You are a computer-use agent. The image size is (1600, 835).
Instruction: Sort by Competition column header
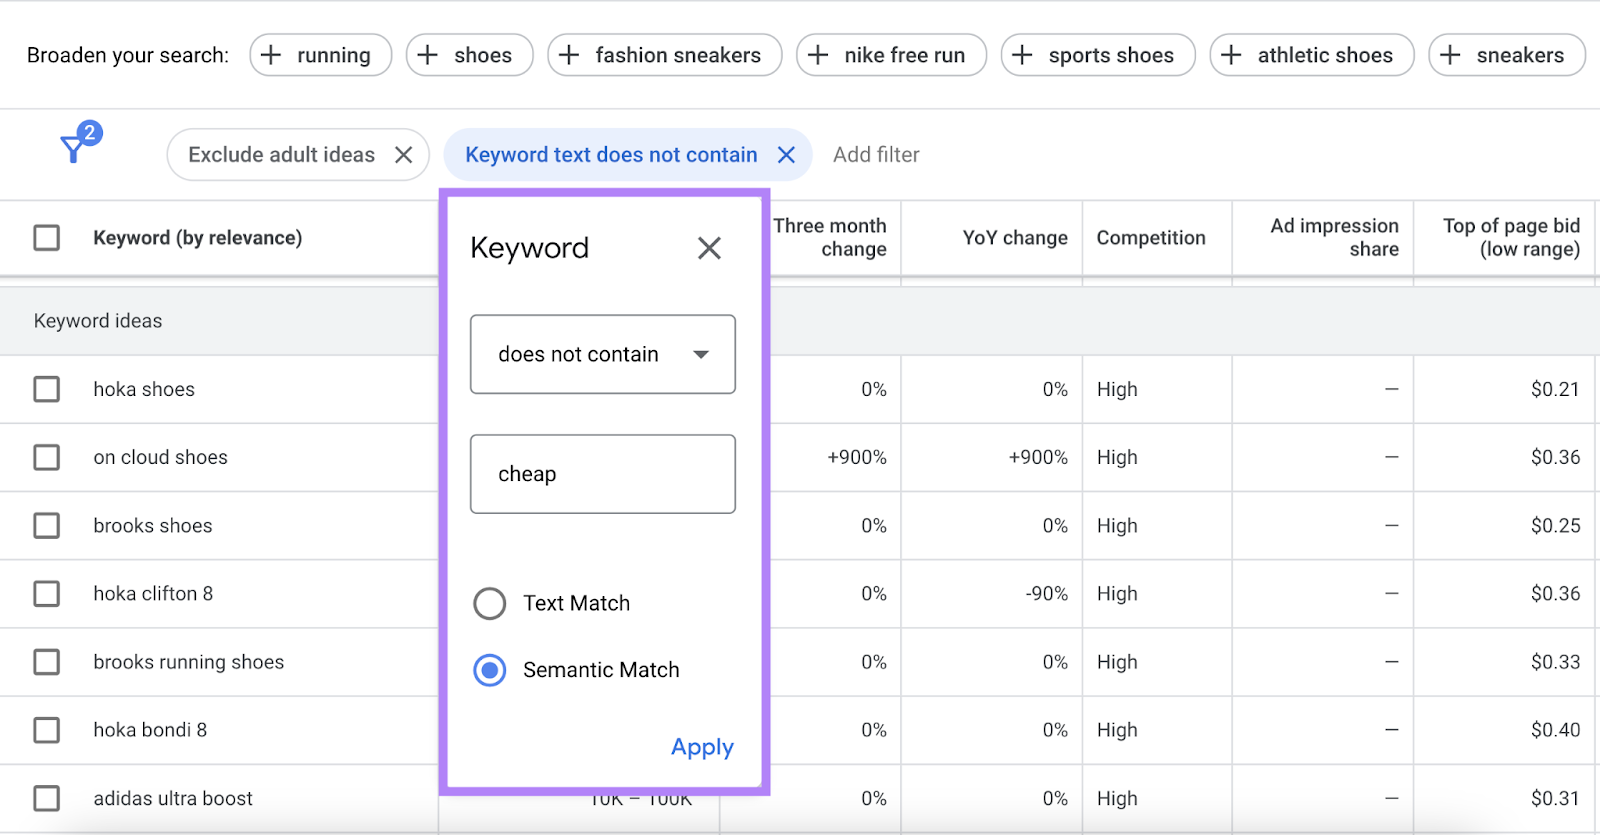coord(1151,238)
